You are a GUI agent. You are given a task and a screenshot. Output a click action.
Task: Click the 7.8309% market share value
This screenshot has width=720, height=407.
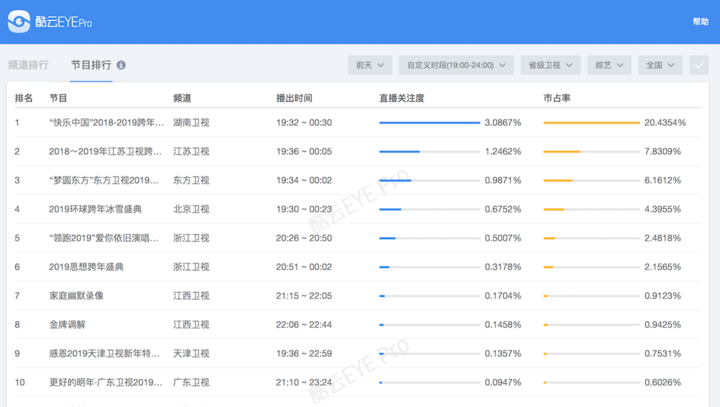[663, 152]
